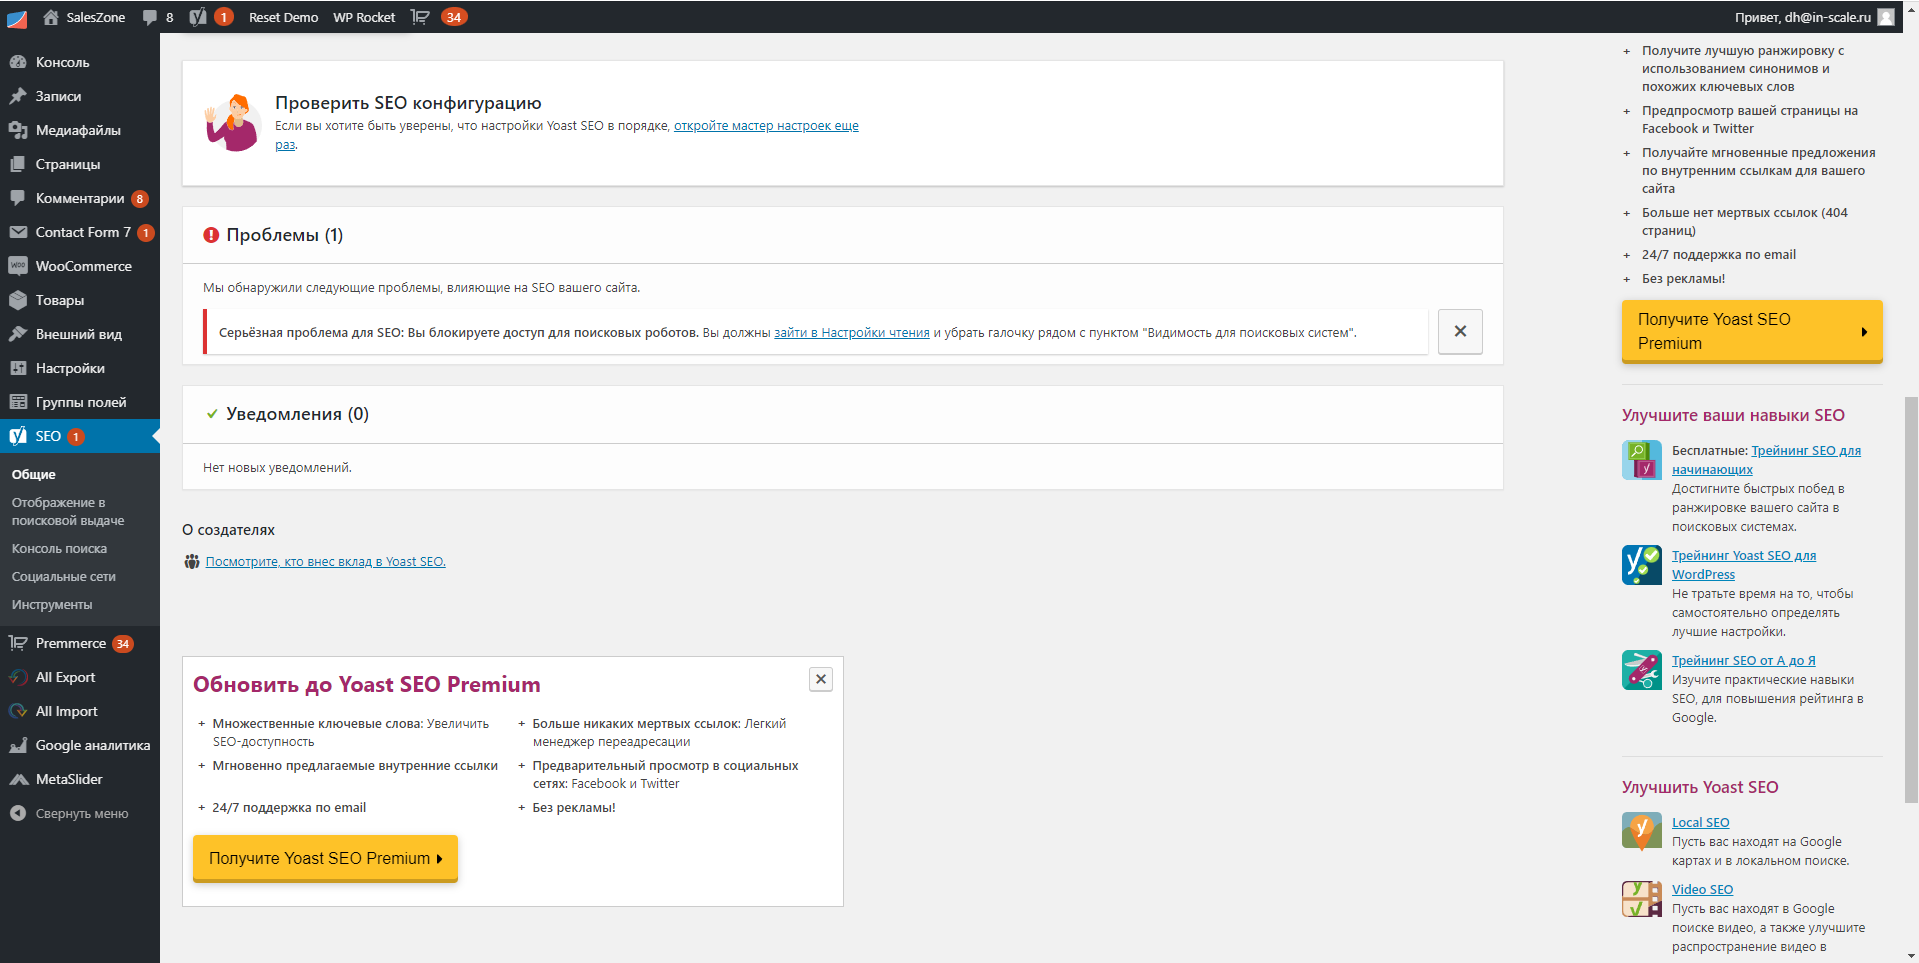Click the Группы полей icon
1919x963 pixels.
click(x=18, y=402)
